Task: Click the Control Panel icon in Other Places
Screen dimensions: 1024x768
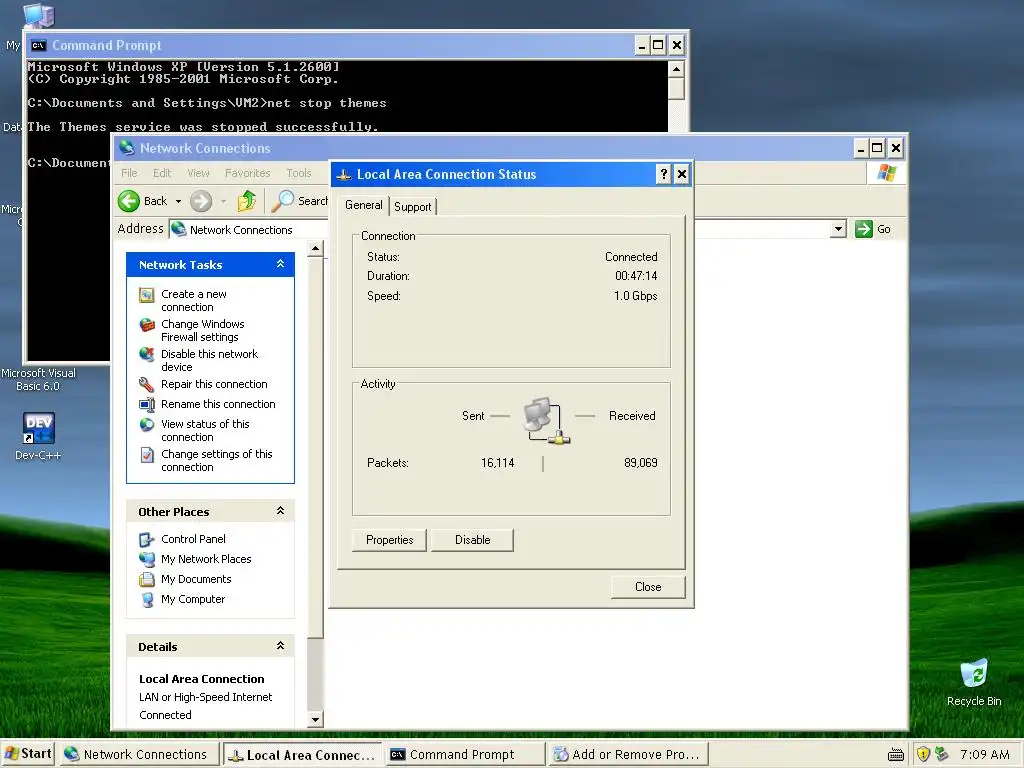Action: 147,540
